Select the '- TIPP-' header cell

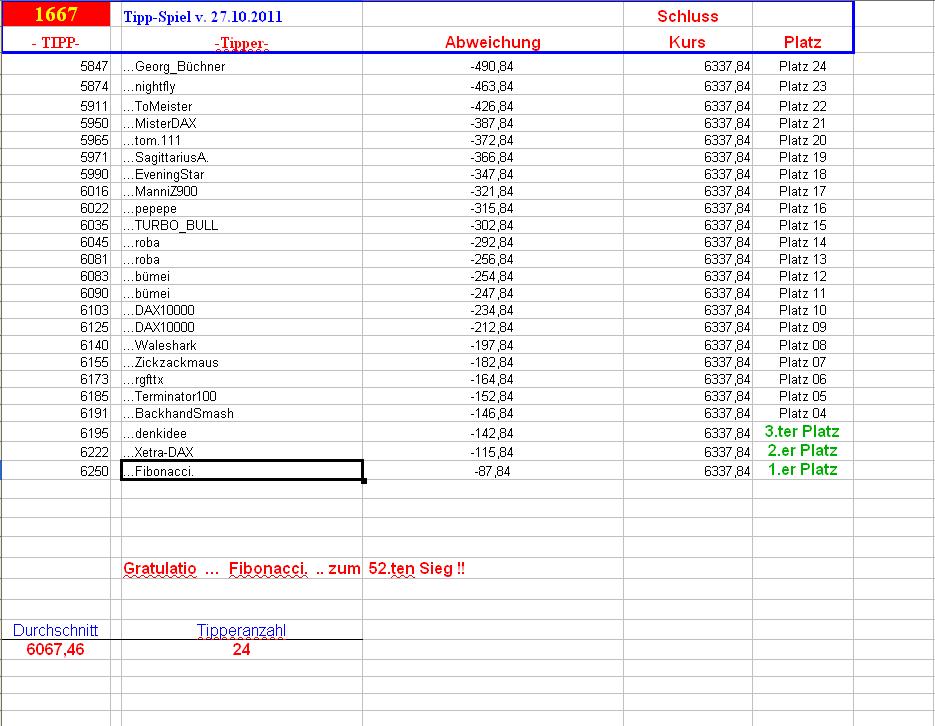click(x=56, y=42)
